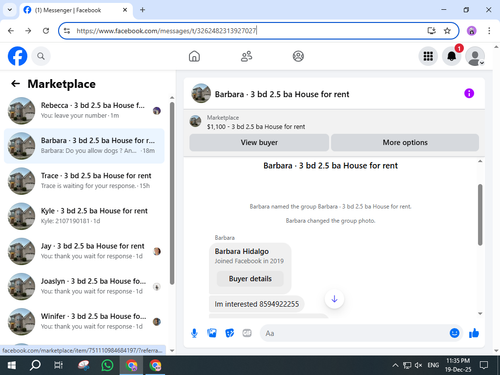The image size is (500, 375).
Task: Click the muted volume tray icon
Action: [418, 365]
